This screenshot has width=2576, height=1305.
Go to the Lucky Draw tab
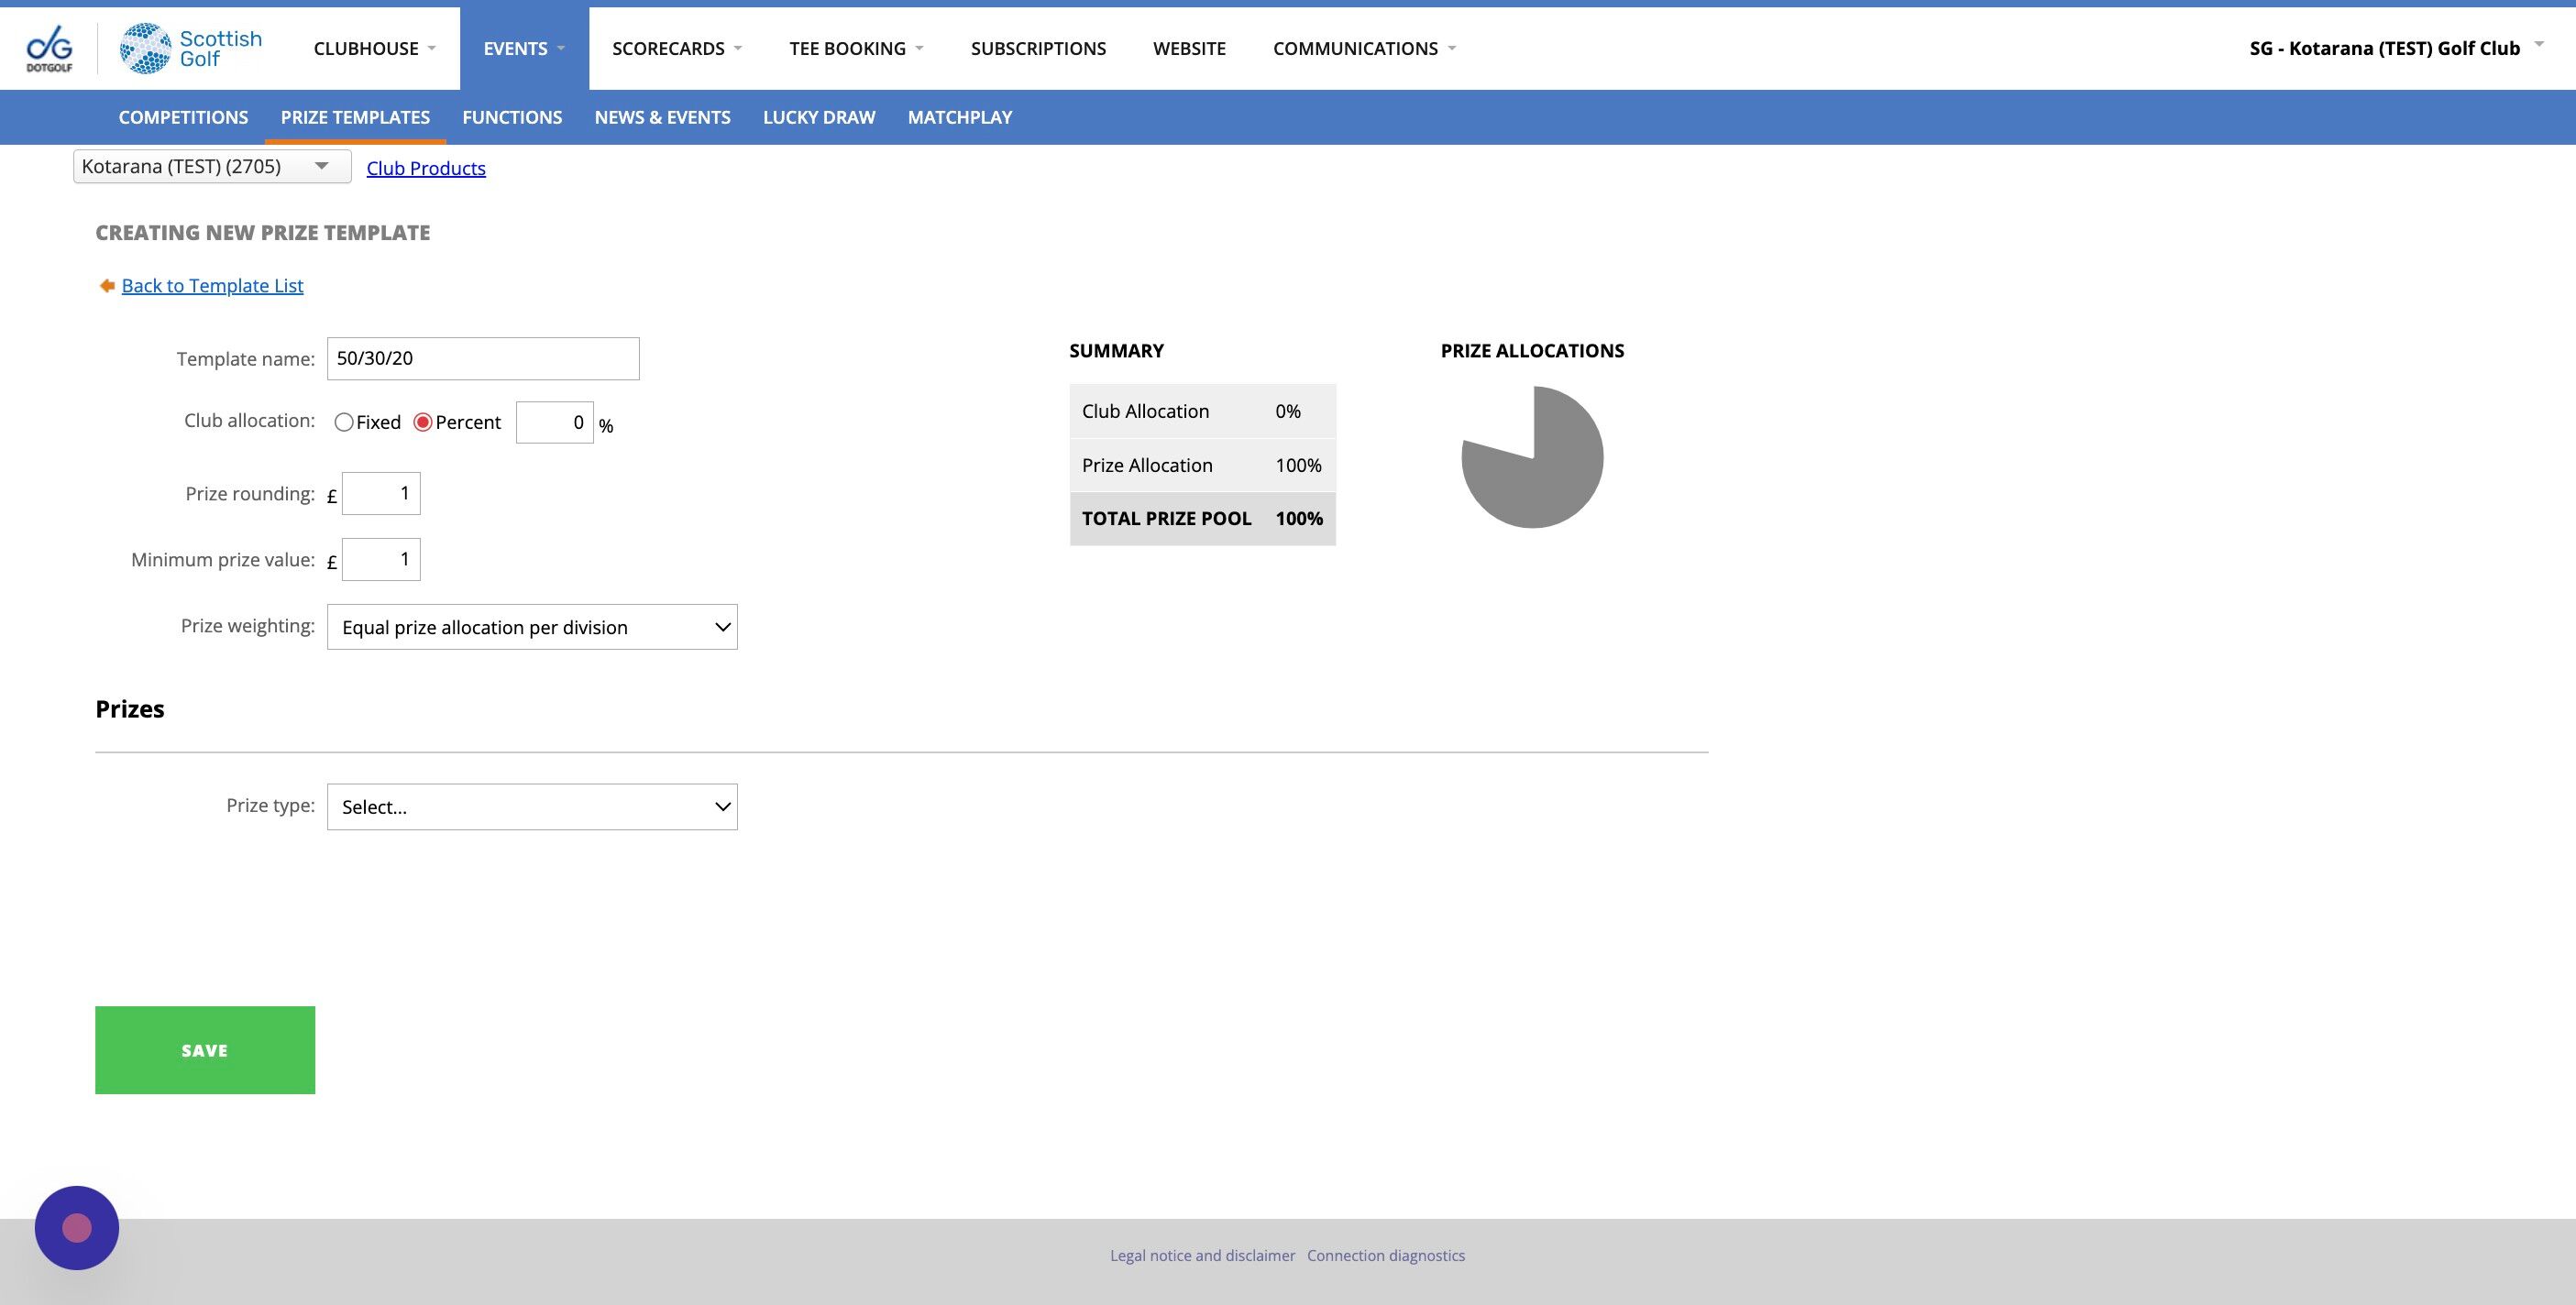tap(818, 117)
